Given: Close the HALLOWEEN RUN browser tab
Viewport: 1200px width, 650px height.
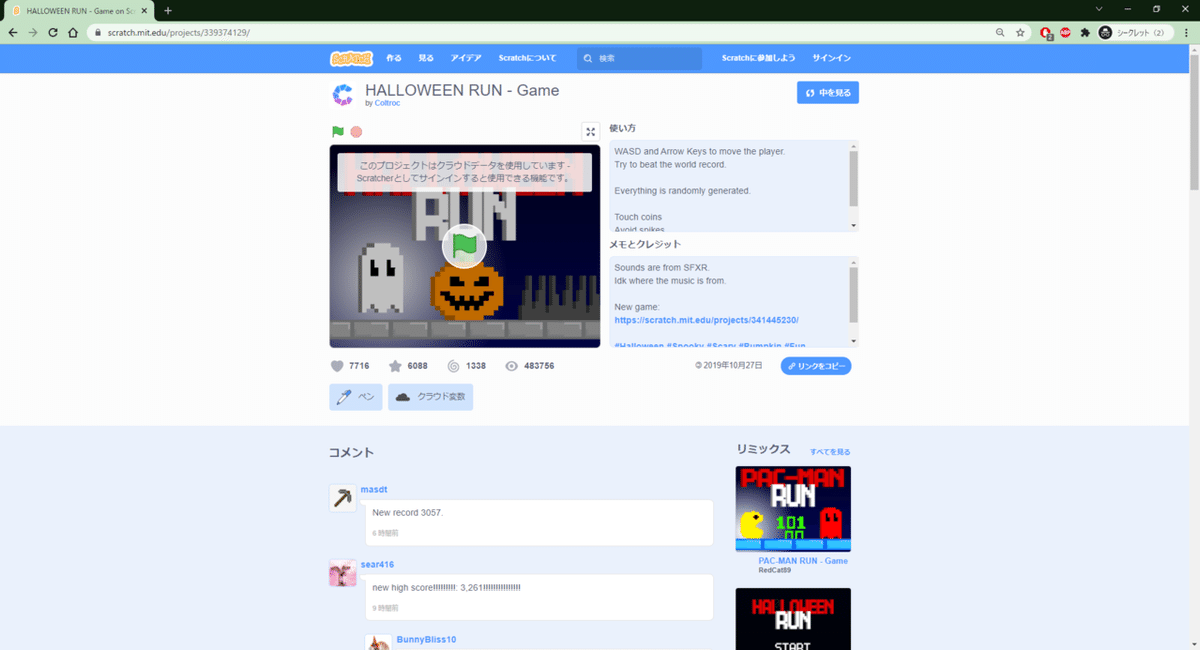Looking at the screenshot, I should 146,10.
